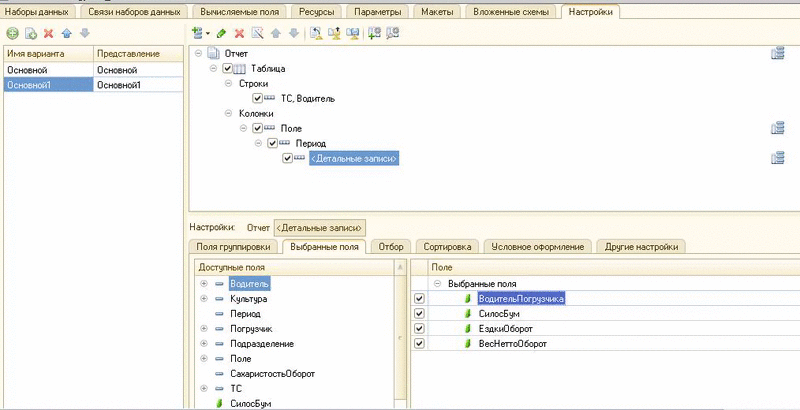Open the Параметры tab
The width and height of the screenshot is (800, 410).
(378, 12)
